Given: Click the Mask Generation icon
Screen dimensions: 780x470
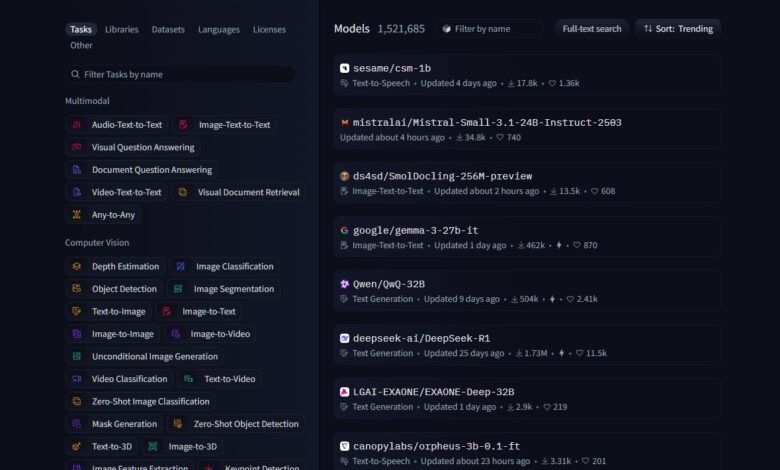Looking at the screenshot, I should 77,424.
